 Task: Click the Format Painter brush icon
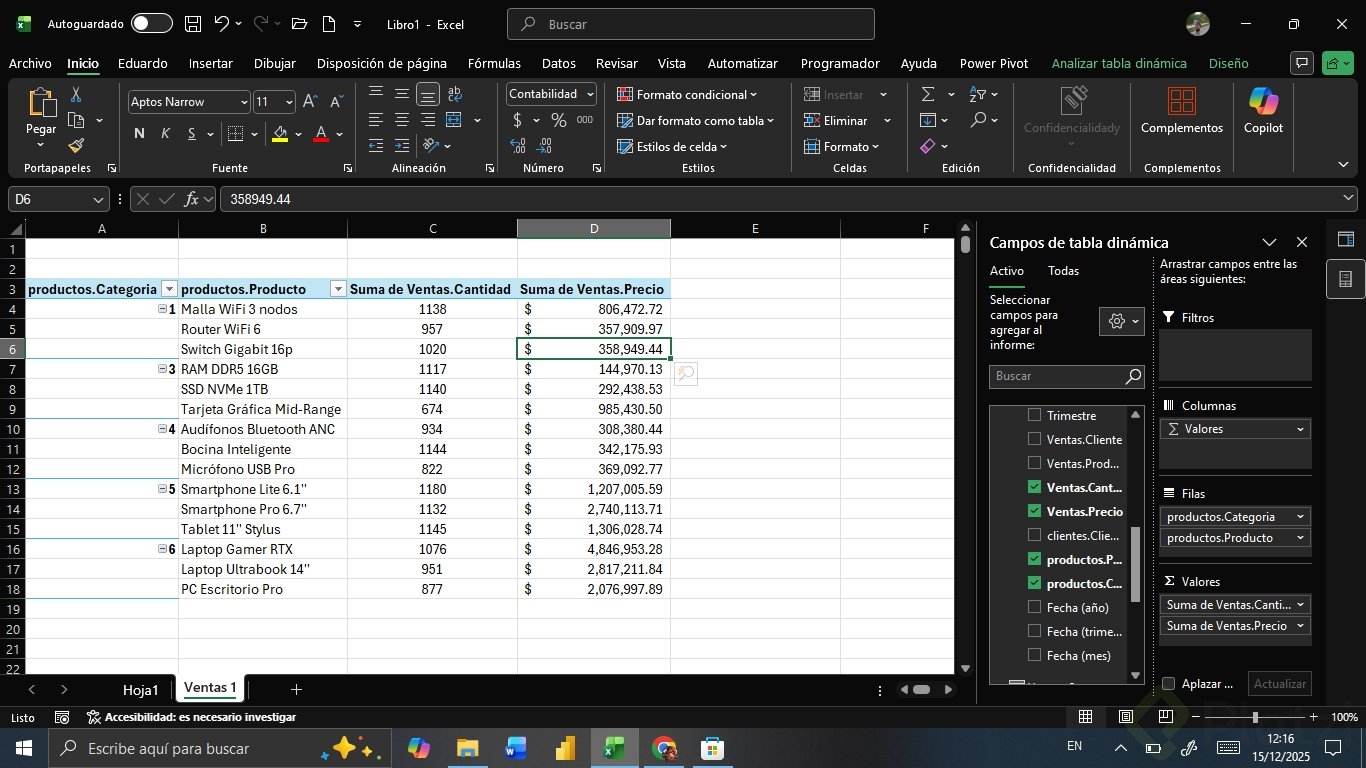tap(76, 146)
